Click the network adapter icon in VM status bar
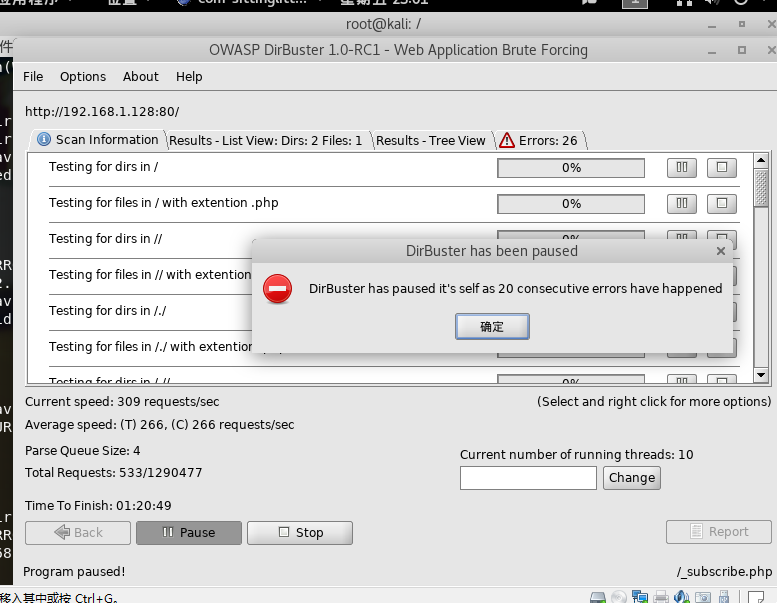This screenshot has width=777, height=603. pyautogui.click(x=640, y=597)
